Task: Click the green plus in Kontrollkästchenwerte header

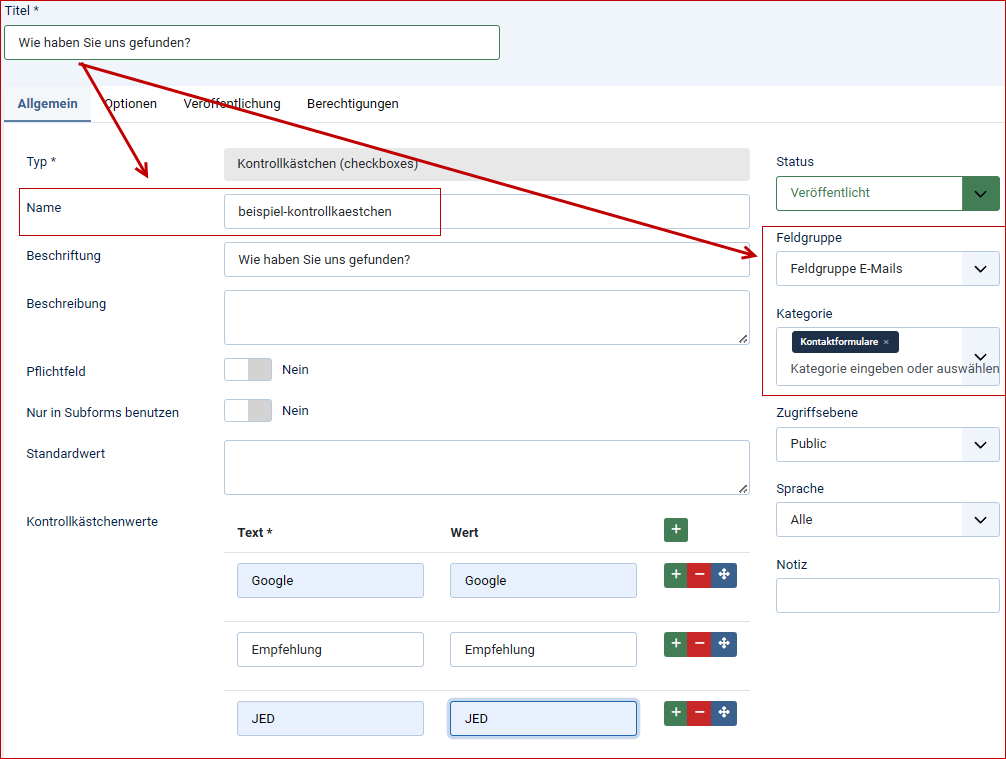Action: (x=676, y=530)
